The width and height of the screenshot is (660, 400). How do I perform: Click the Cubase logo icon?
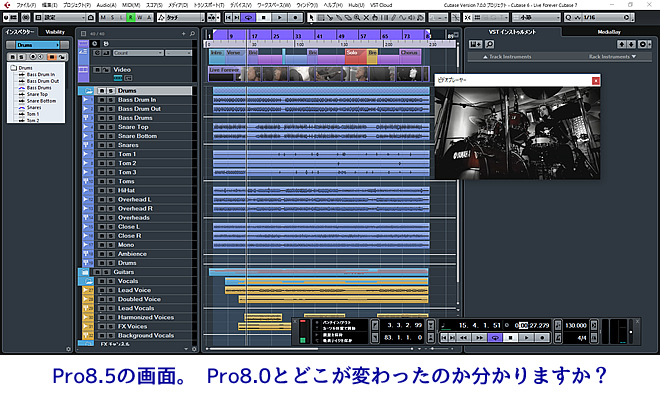pos(7,5)
